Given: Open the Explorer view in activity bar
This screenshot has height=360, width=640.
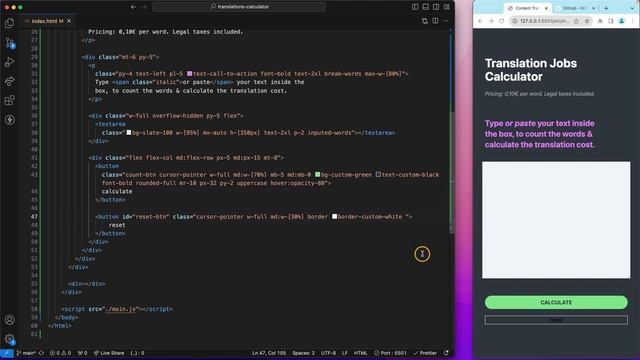Looking at the screenshot, I should click(x=9, y=23).
